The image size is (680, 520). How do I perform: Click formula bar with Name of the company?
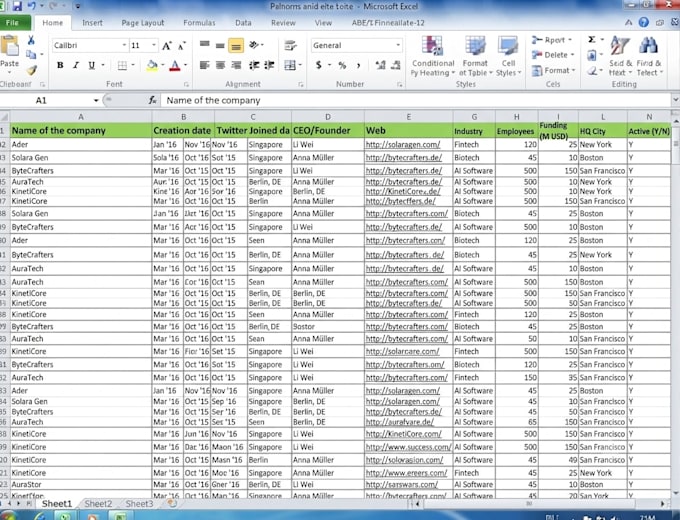(x=415, y=101)
